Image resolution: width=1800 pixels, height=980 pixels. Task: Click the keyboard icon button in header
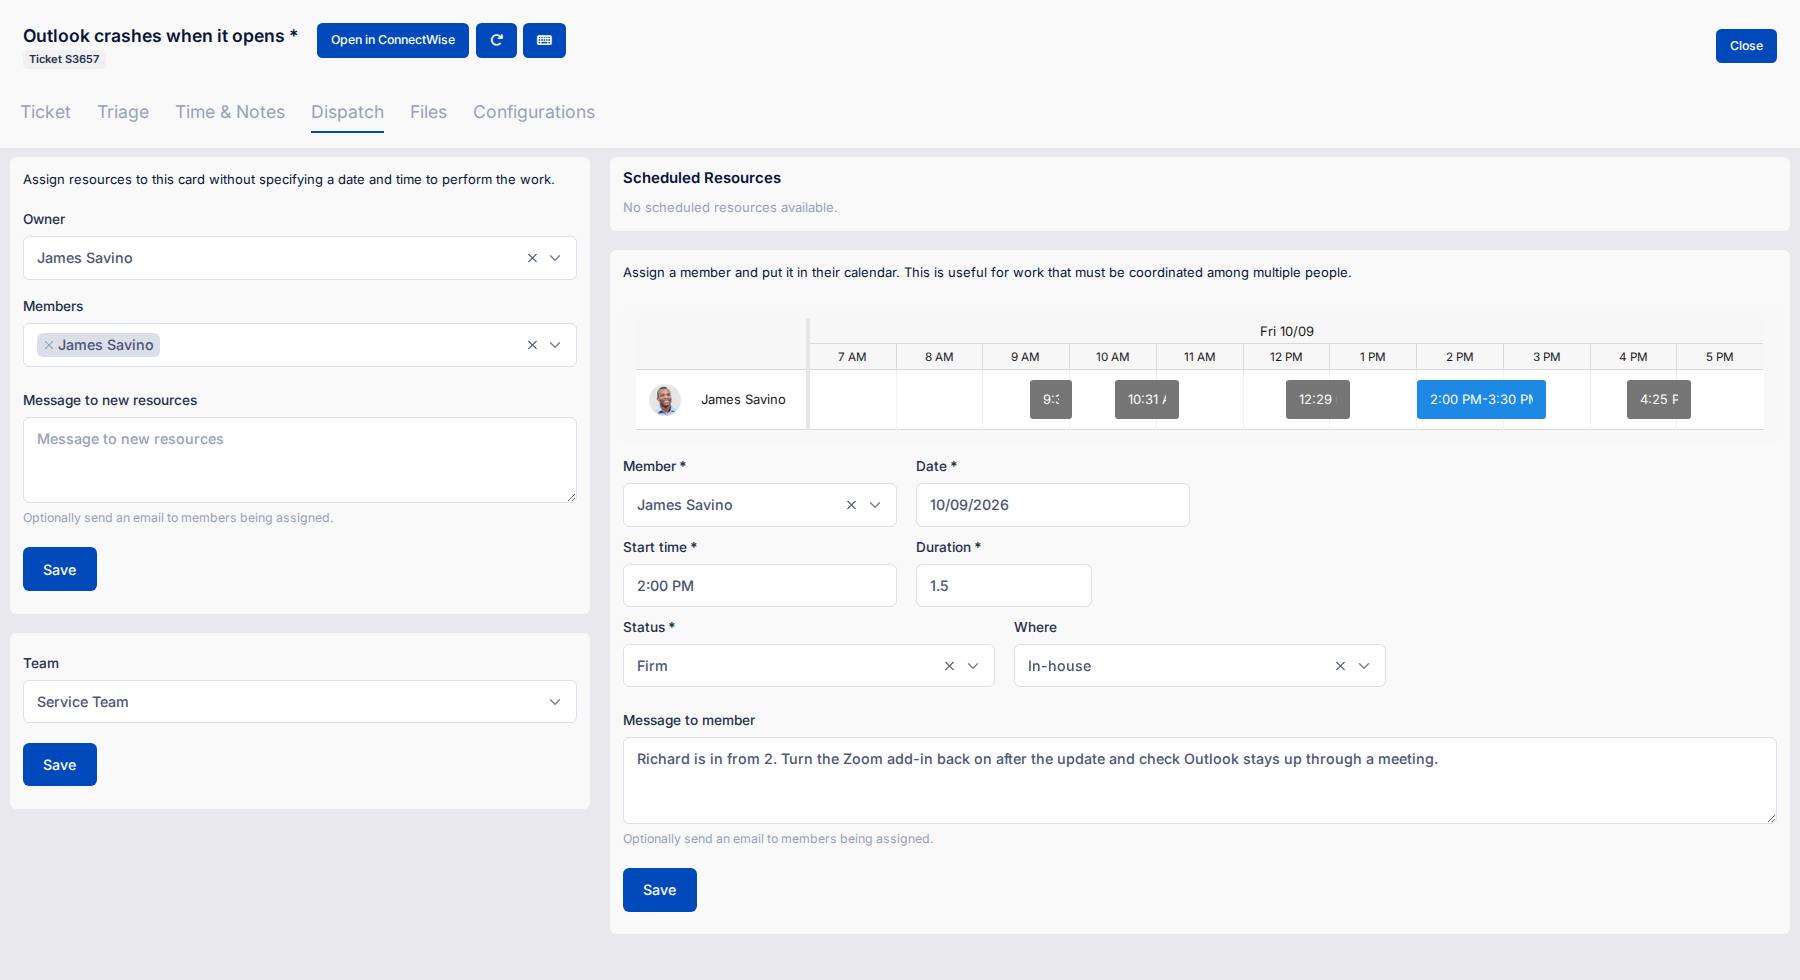coord(544,40)
